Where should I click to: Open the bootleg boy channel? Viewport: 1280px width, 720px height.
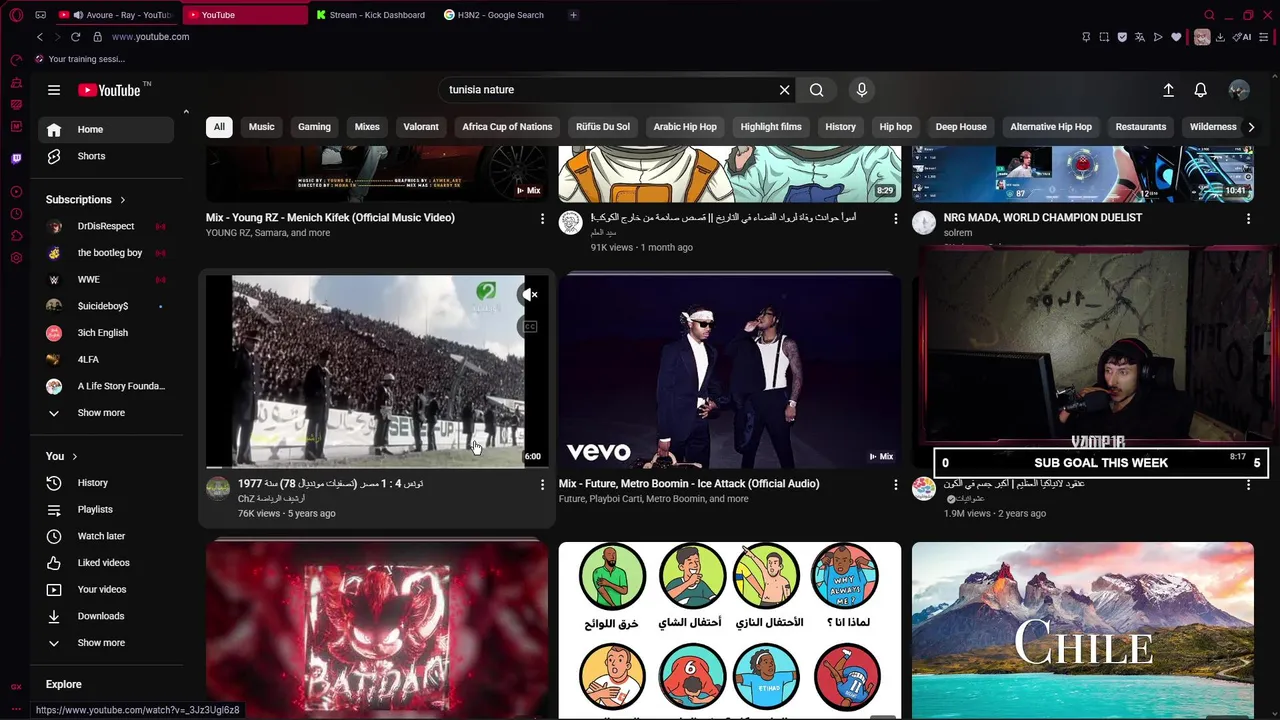pos(106,253)
